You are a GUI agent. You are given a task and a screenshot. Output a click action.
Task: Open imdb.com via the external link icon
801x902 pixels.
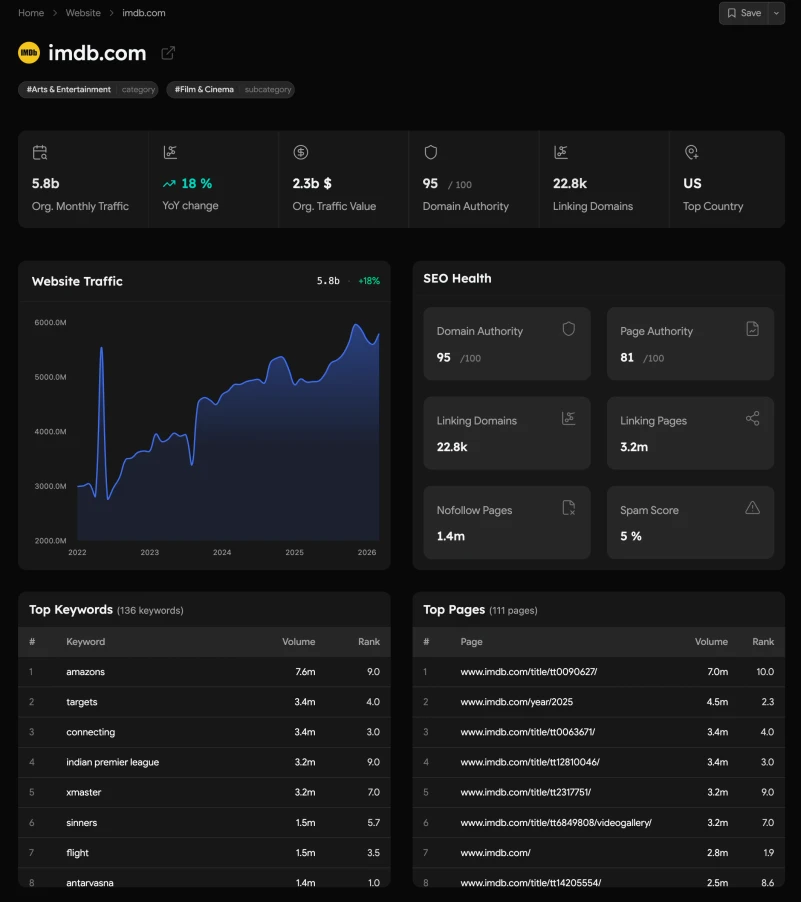pos(167,53)
